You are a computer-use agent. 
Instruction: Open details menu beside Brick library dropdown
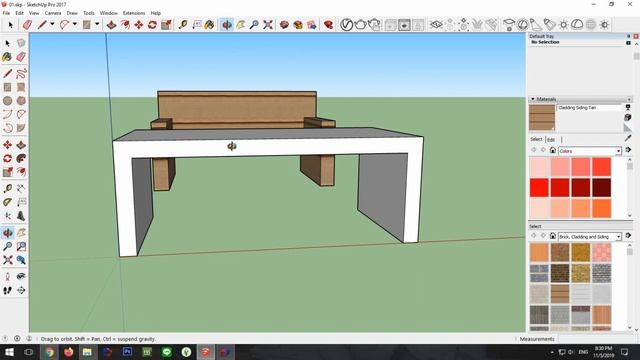pyautogui.click(x=628, y=236)
